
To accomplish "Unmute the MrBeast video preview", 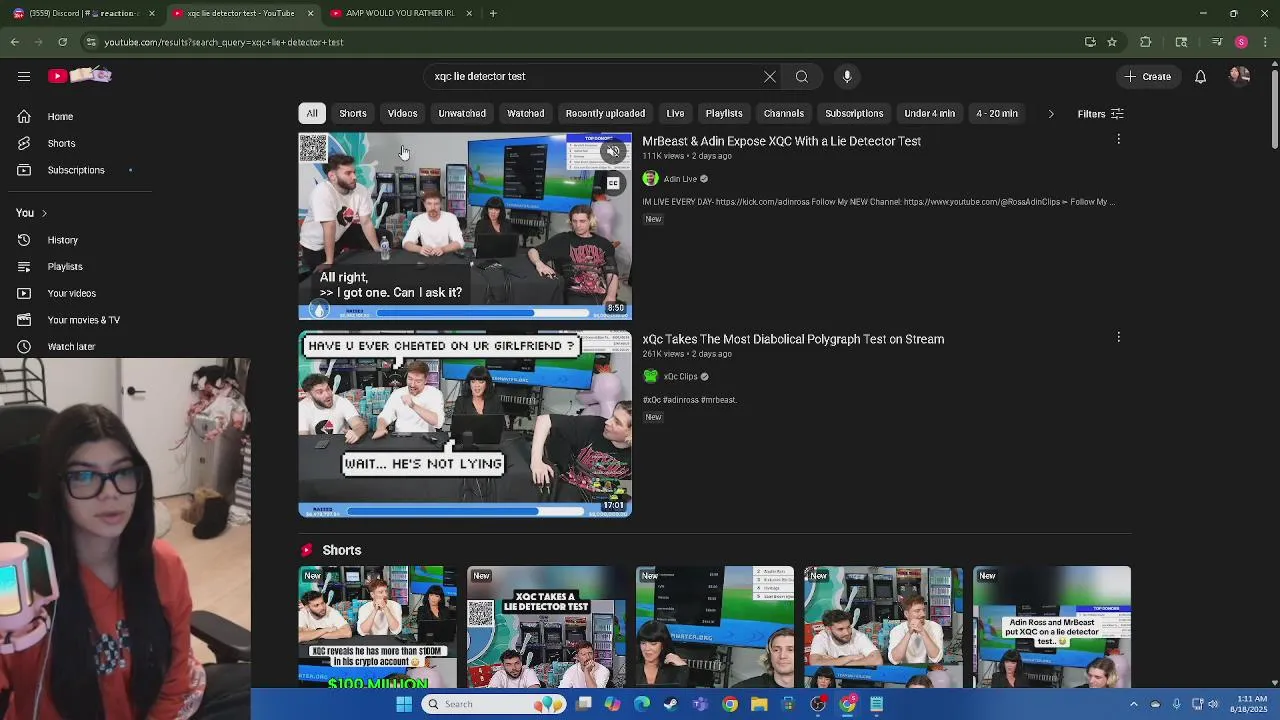I will pos(613,152).
